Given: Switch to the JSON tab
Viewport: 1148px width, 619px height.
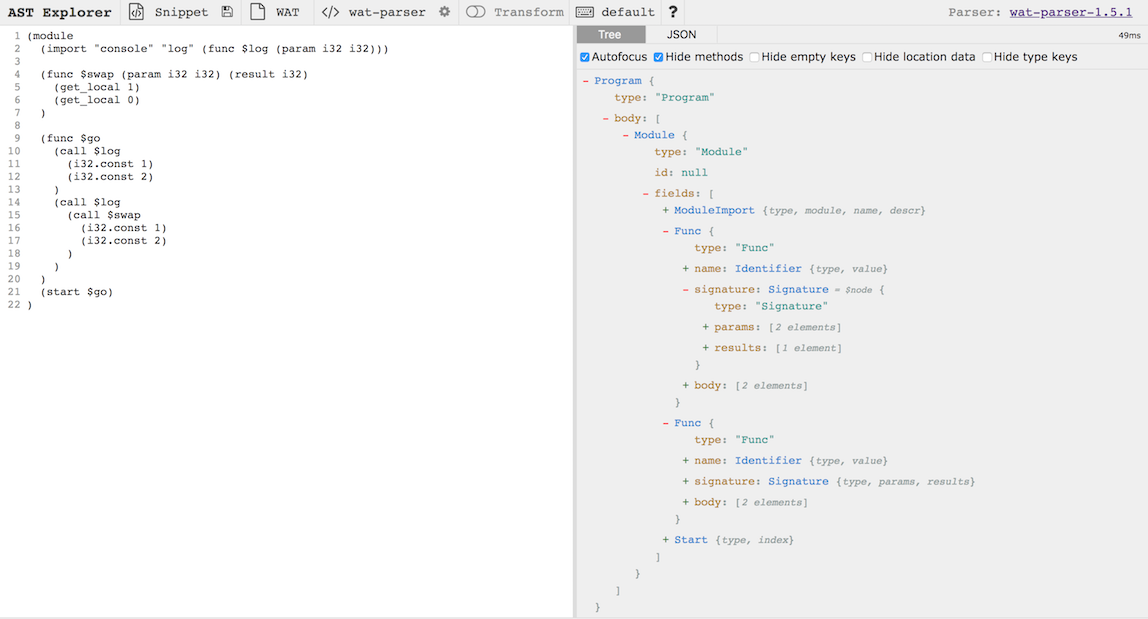Looking at the screenshot, I should pyautogui.click(x=681, y=35).
